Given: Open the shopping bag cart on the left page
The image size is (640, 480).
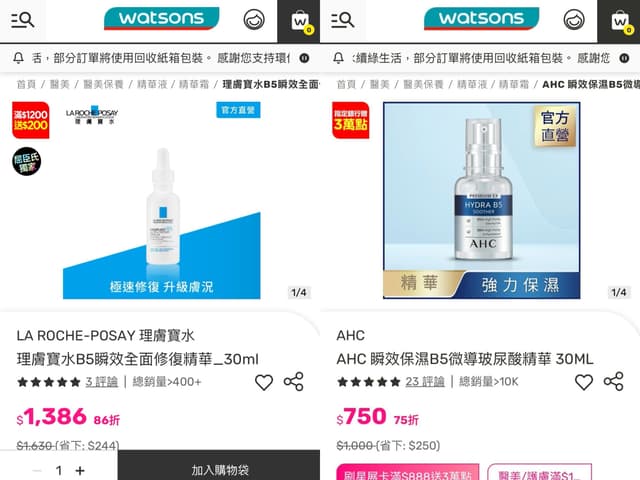Looking at the screenshot, I should point(299,21).
